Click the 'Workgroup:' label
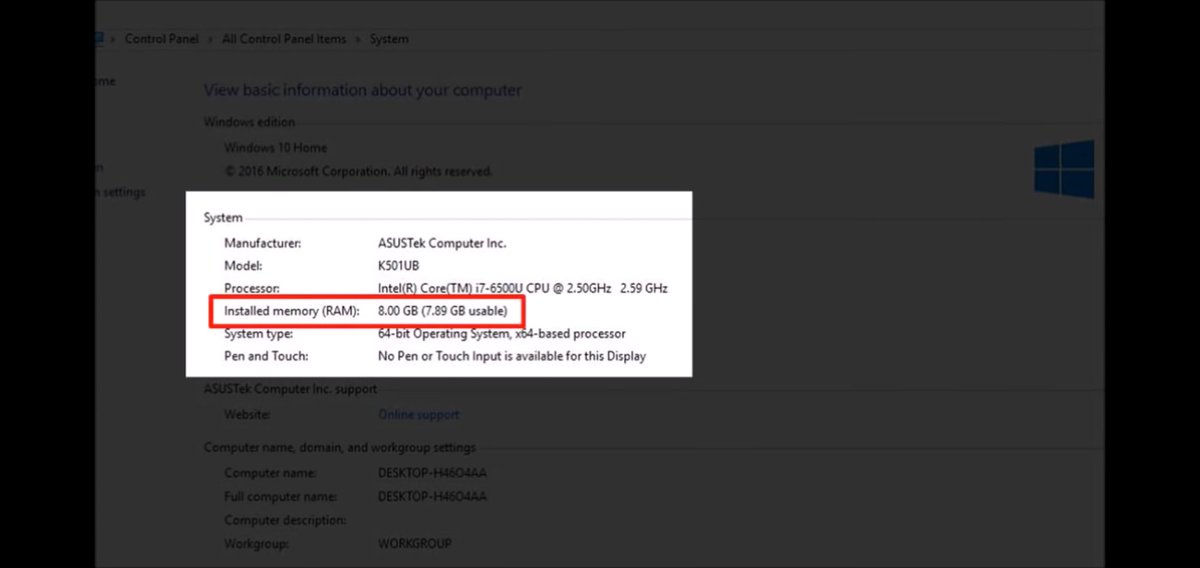The width and height of the screenshot is (1200, 568). pos(257,544)
